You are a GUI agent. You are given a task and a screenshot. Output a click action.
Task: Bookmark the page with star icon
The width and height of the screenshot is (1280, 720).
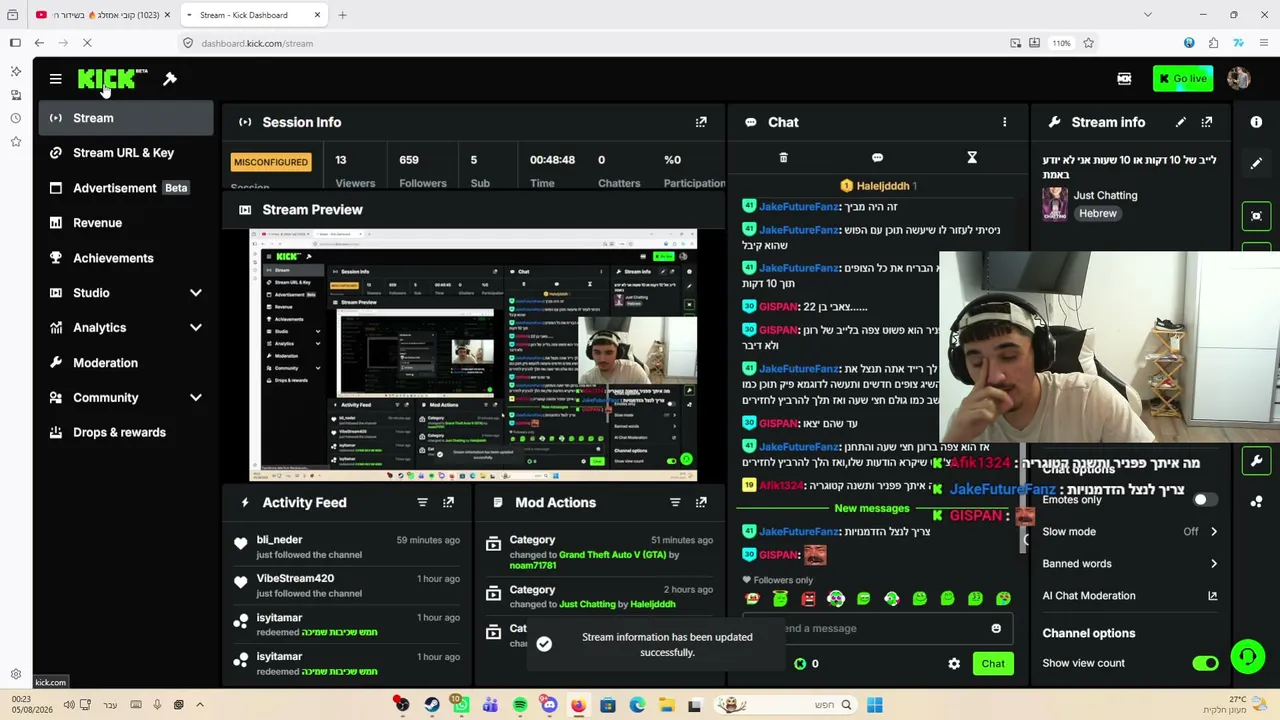[x=1088, y=43]
